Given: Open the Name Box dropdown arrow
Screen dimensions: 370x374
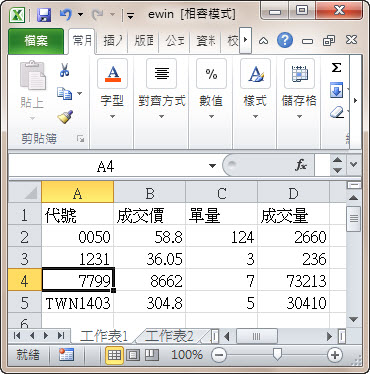Looking at the screenshot, I should click(212, 166).
